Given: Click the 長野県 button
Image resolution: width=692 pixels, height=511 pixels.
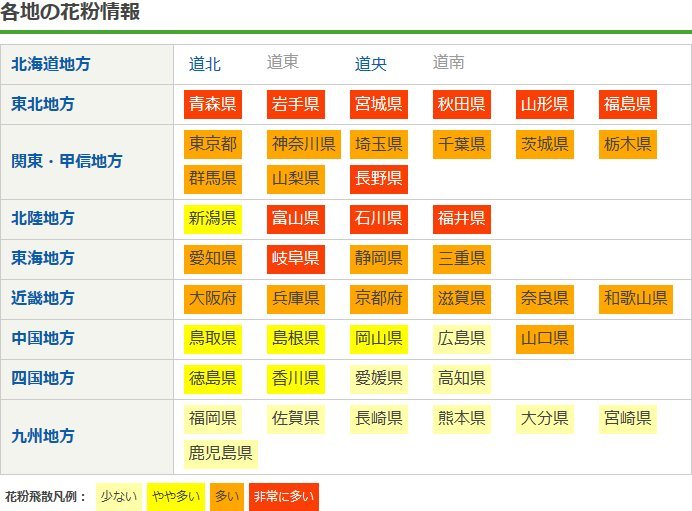Looking at the screenshot, I should (x=378, y=179).
